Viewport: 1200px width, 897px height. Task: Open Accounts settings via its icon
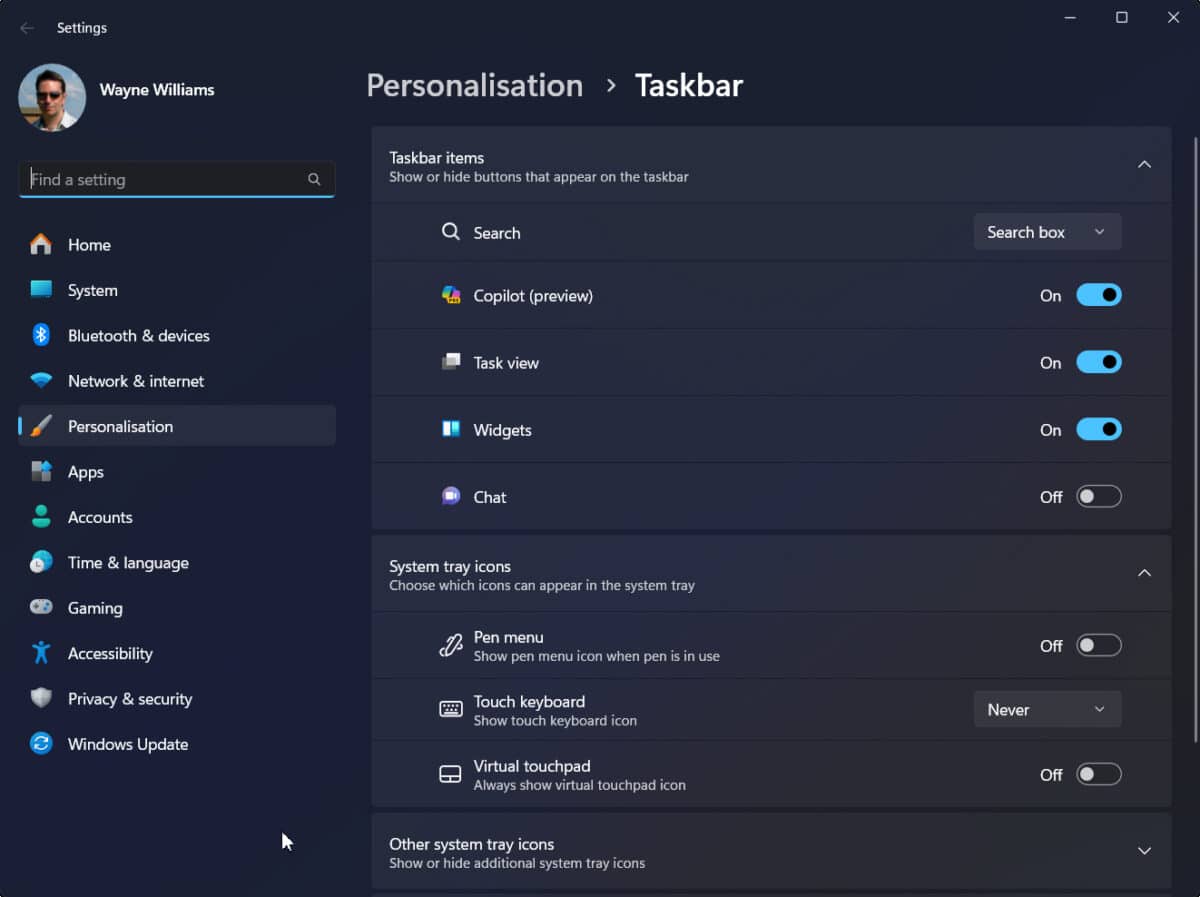(x=40, y=517)
